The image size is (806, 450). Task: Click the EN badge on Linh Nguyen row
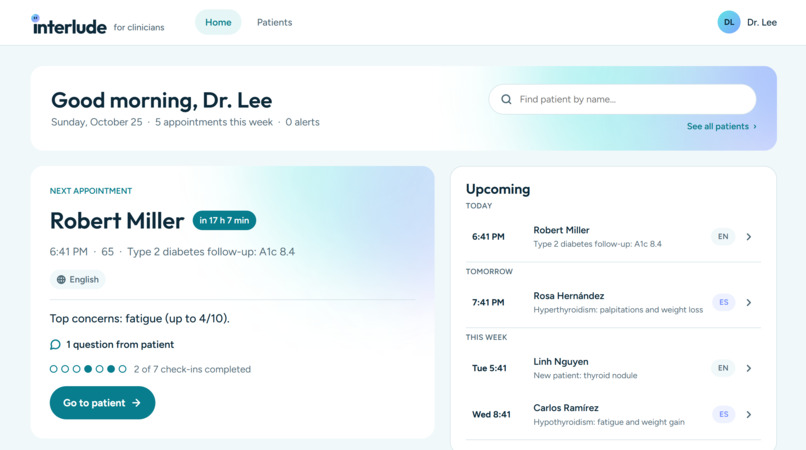[723, 368]
